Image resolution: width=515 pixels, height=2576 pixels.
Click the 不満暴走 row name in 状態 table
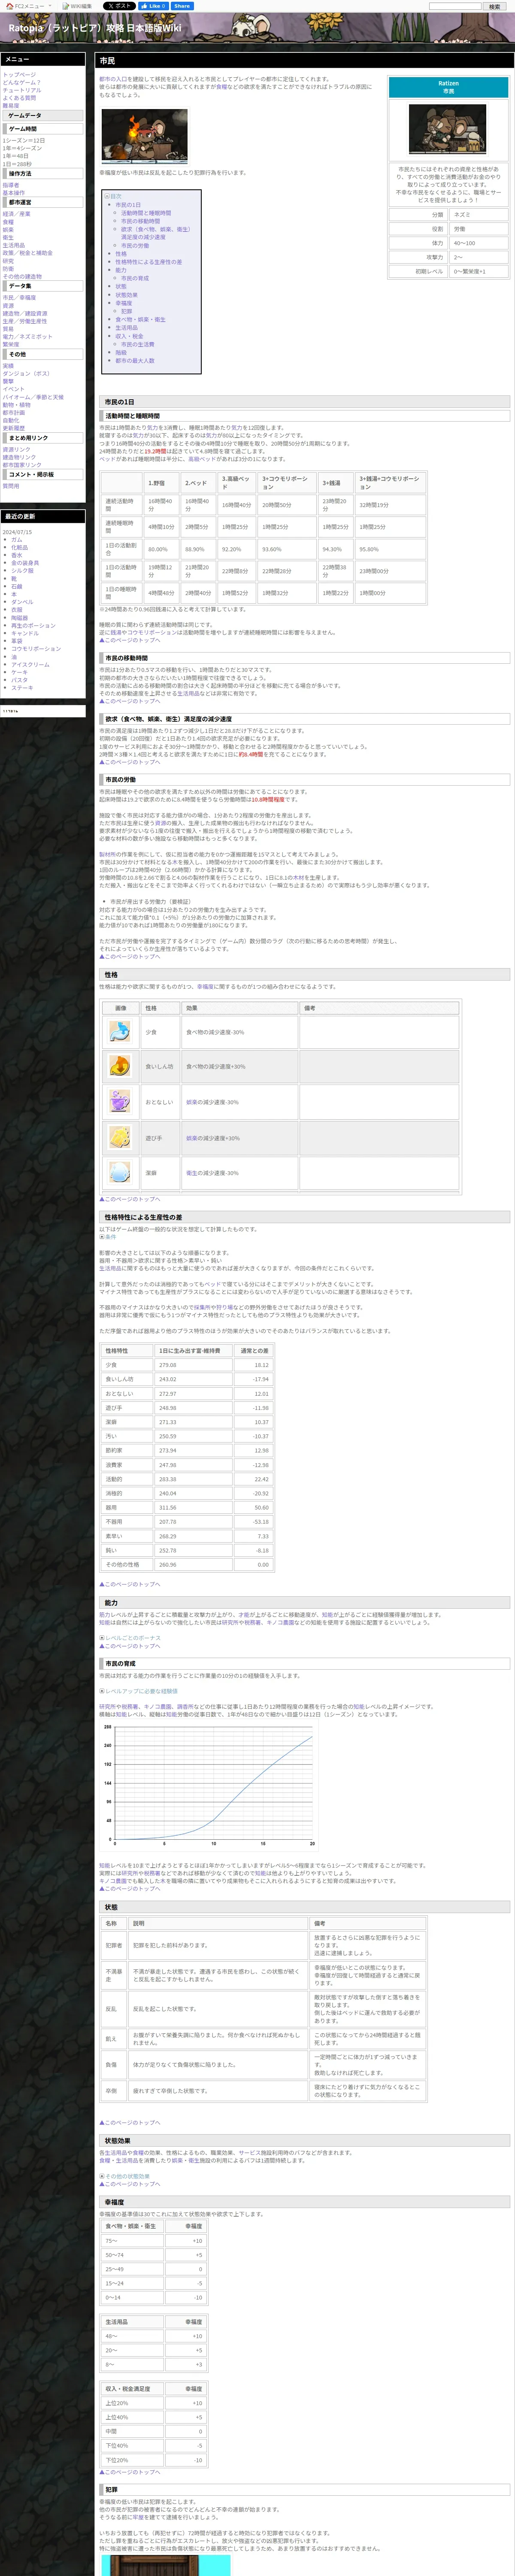[x=114, y=1976]
